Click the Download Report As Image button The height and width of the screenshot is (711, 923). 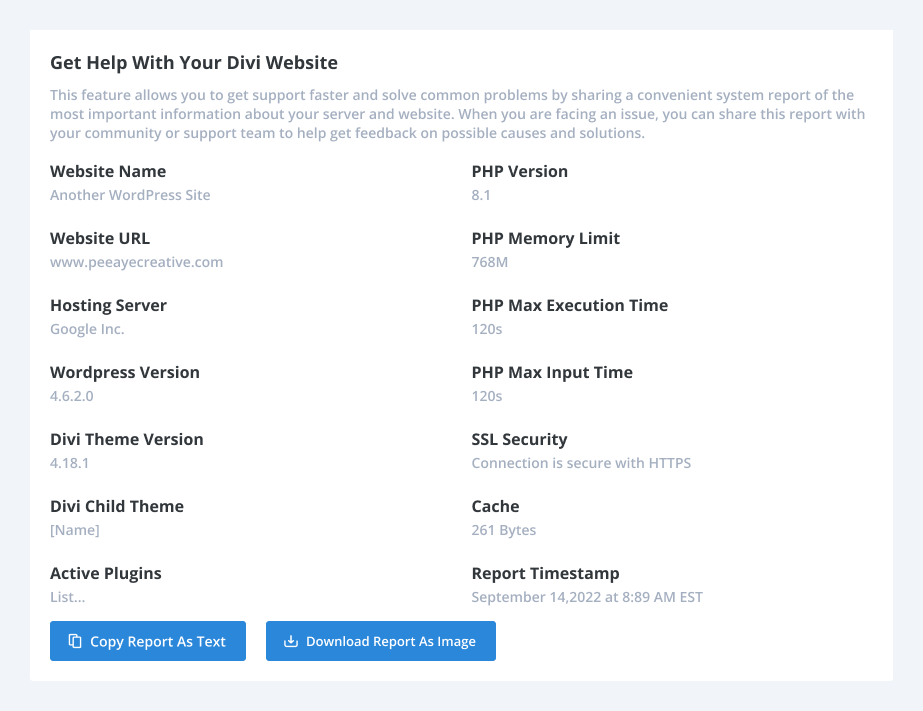pos(381,641)
